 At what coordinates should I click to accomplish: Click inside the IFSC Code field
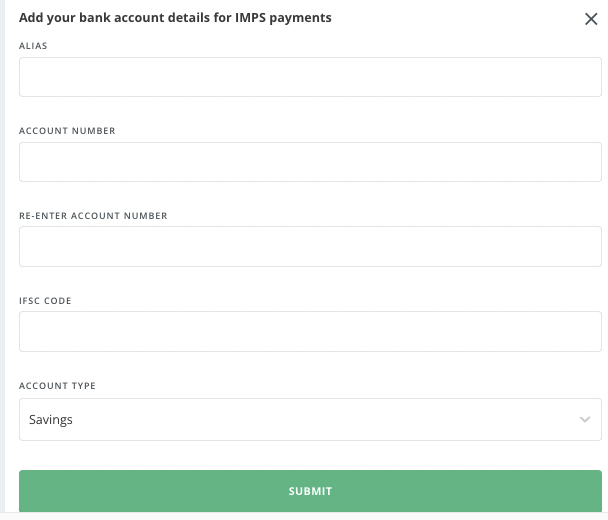pyautogui.click(x=310, y=332)
